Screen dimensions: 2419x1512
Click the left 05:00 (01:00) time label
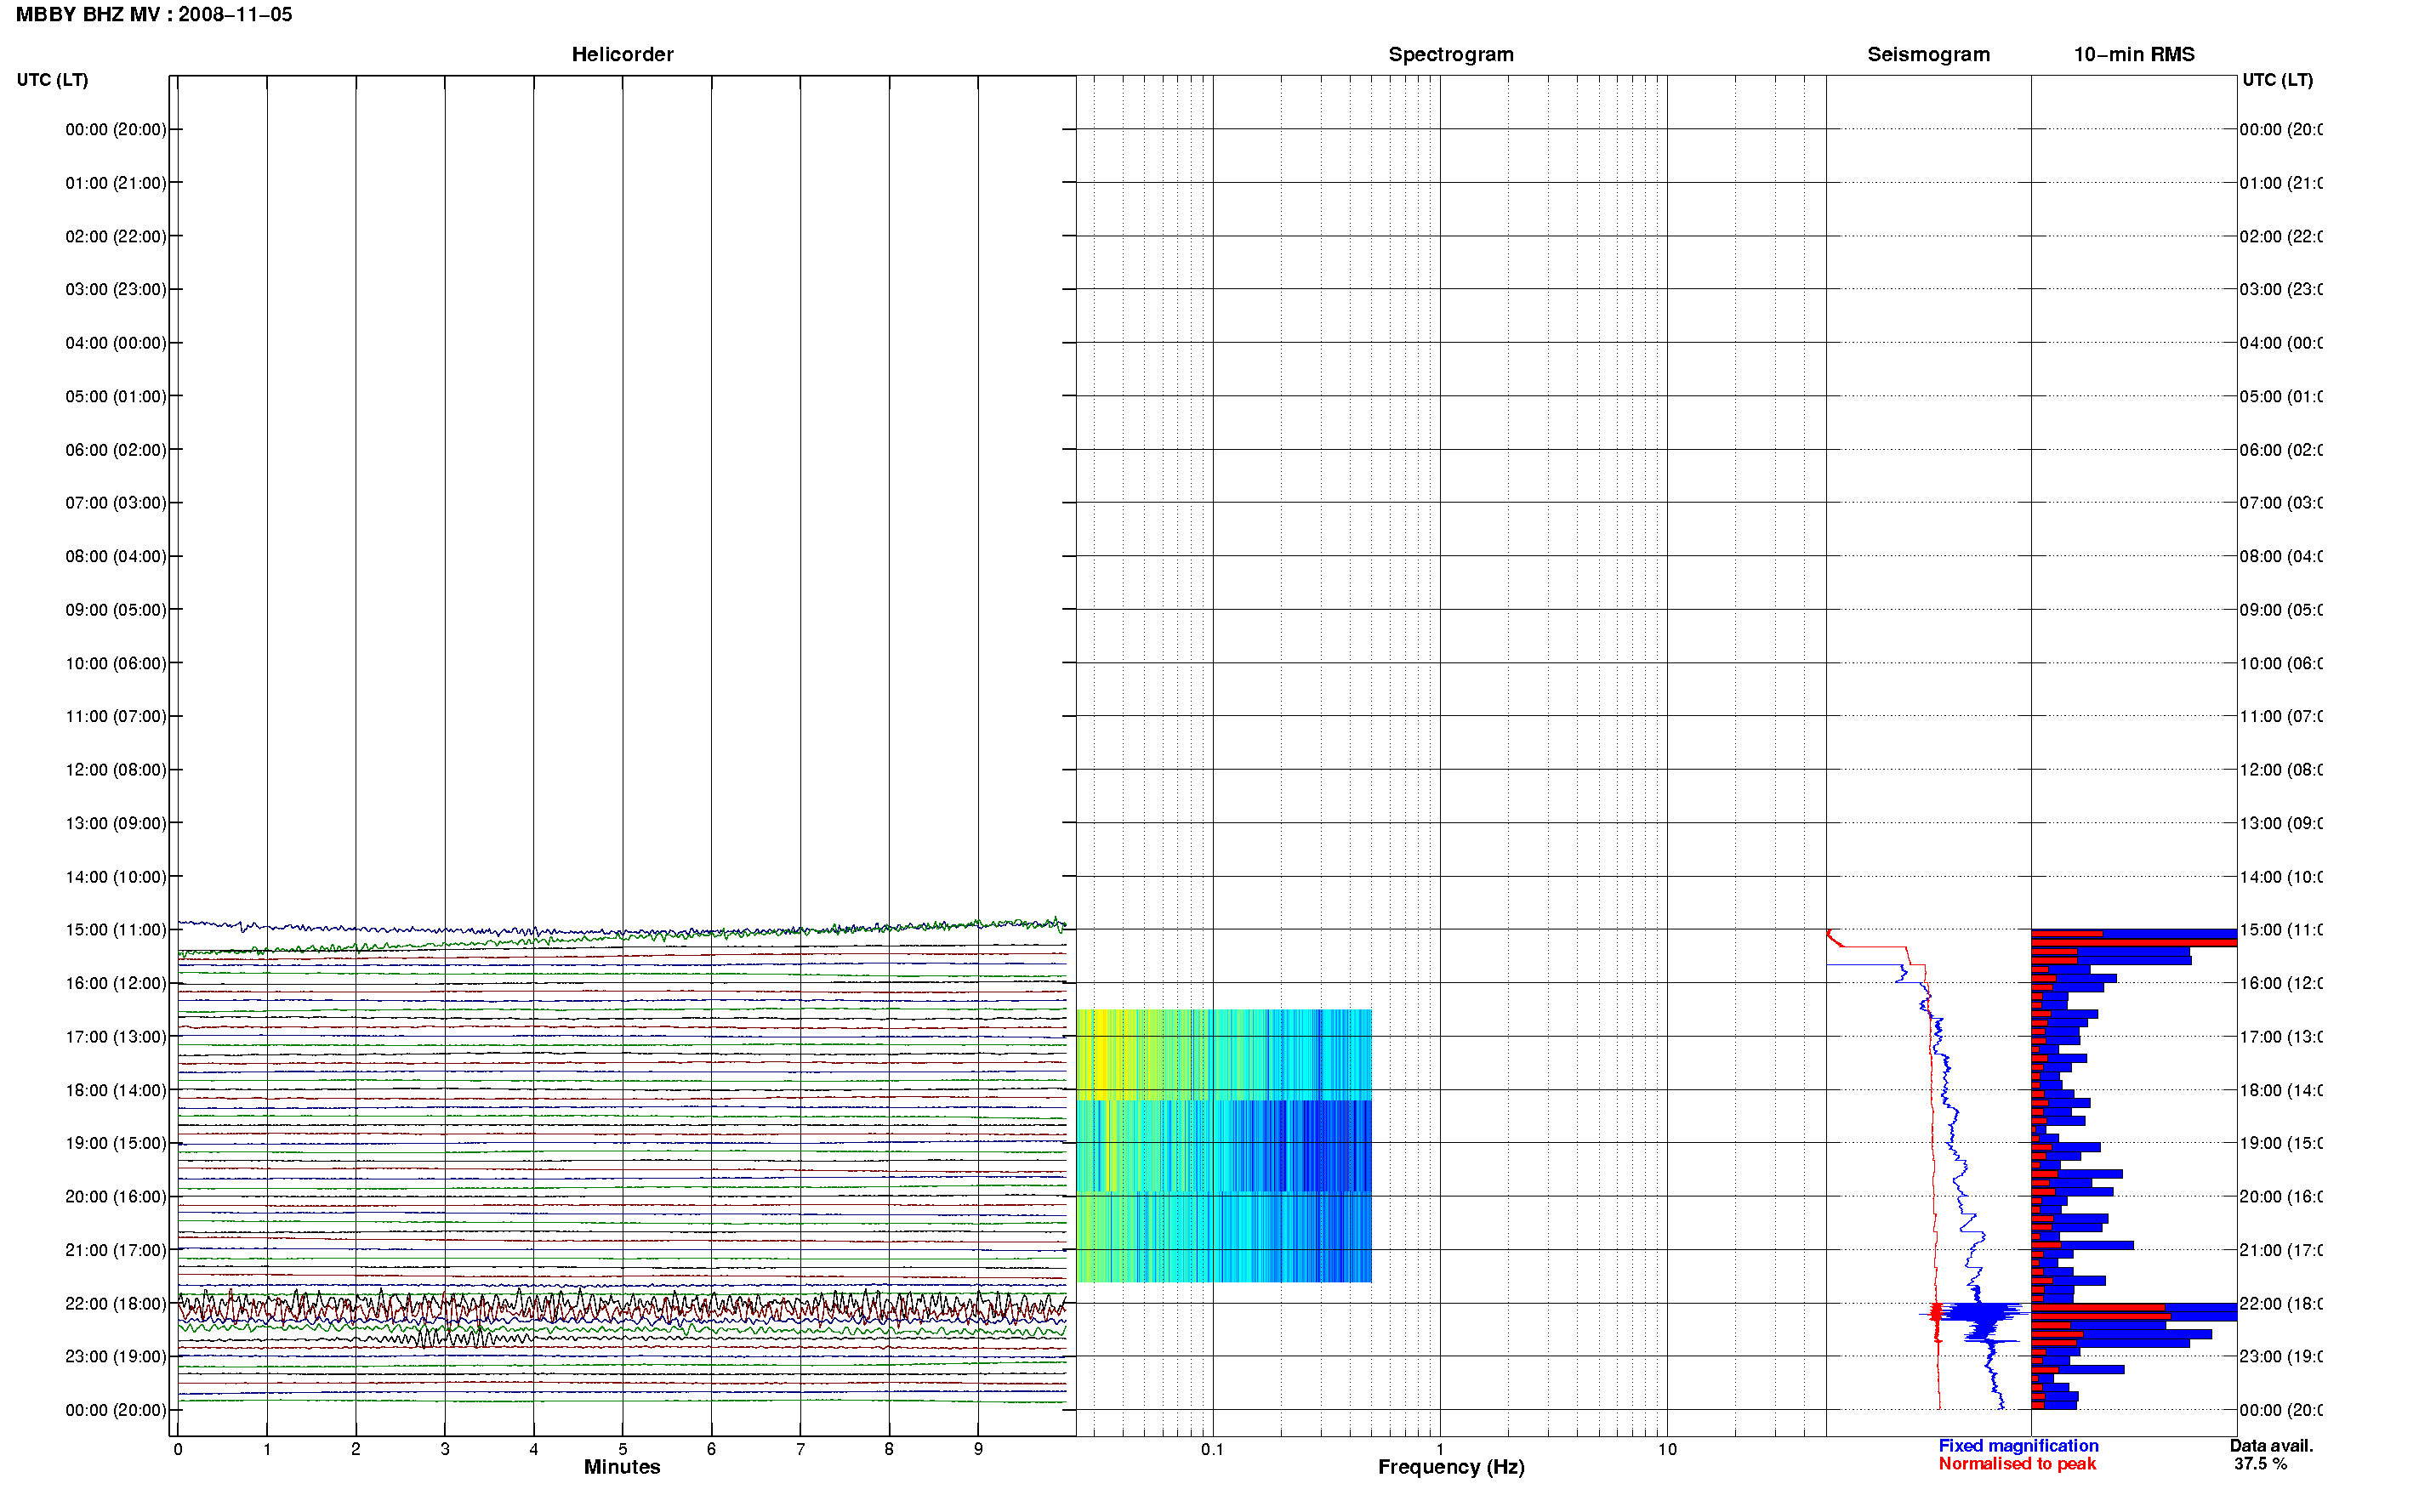click(116, 396)
